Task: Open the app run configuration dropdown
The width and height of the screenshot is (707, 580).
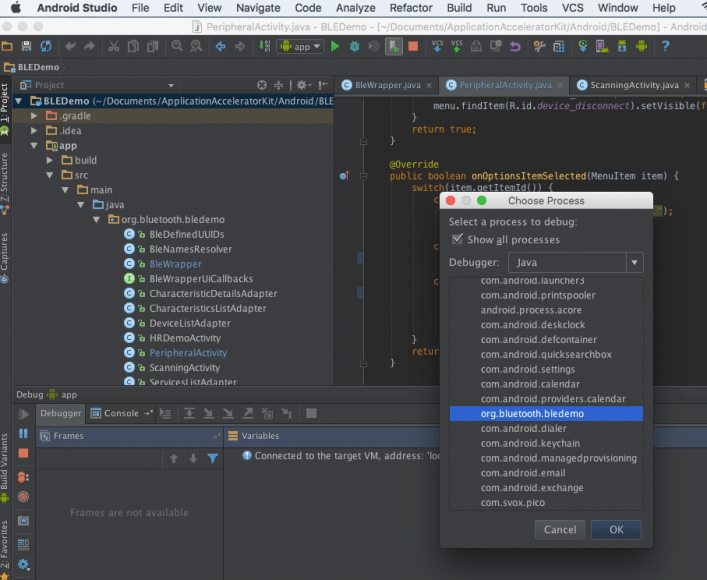Action: coord(300,46)
